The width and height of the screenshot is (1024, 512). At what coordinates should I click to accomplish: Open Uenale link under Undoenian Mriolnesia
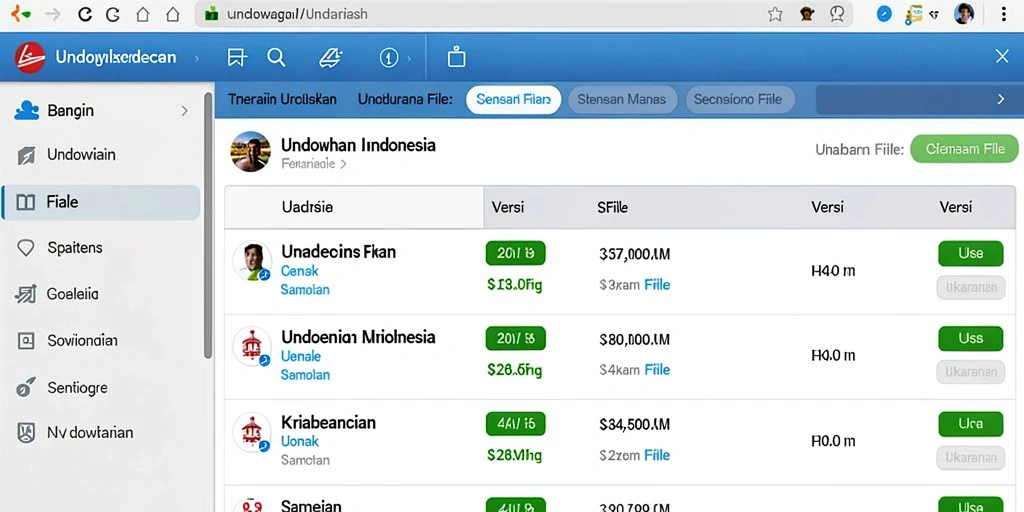pyautogui.click(x=300, y=357)
